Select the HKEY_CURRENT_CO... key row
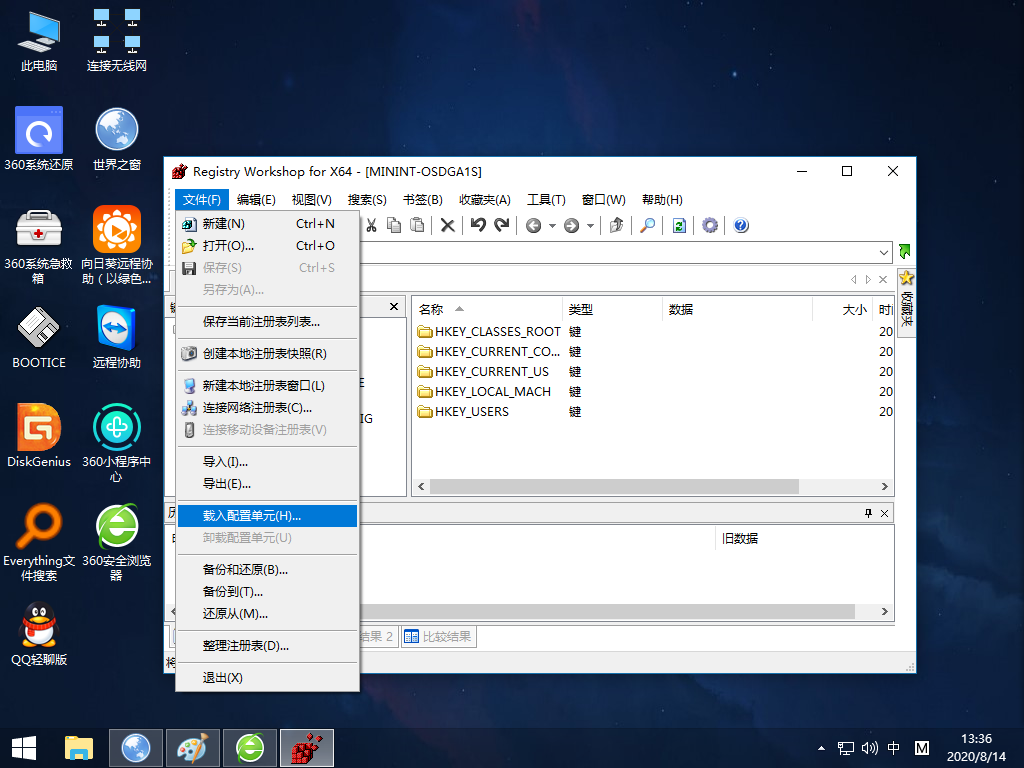Viewport: 1024px width, 768px height. tap(654, 352)
